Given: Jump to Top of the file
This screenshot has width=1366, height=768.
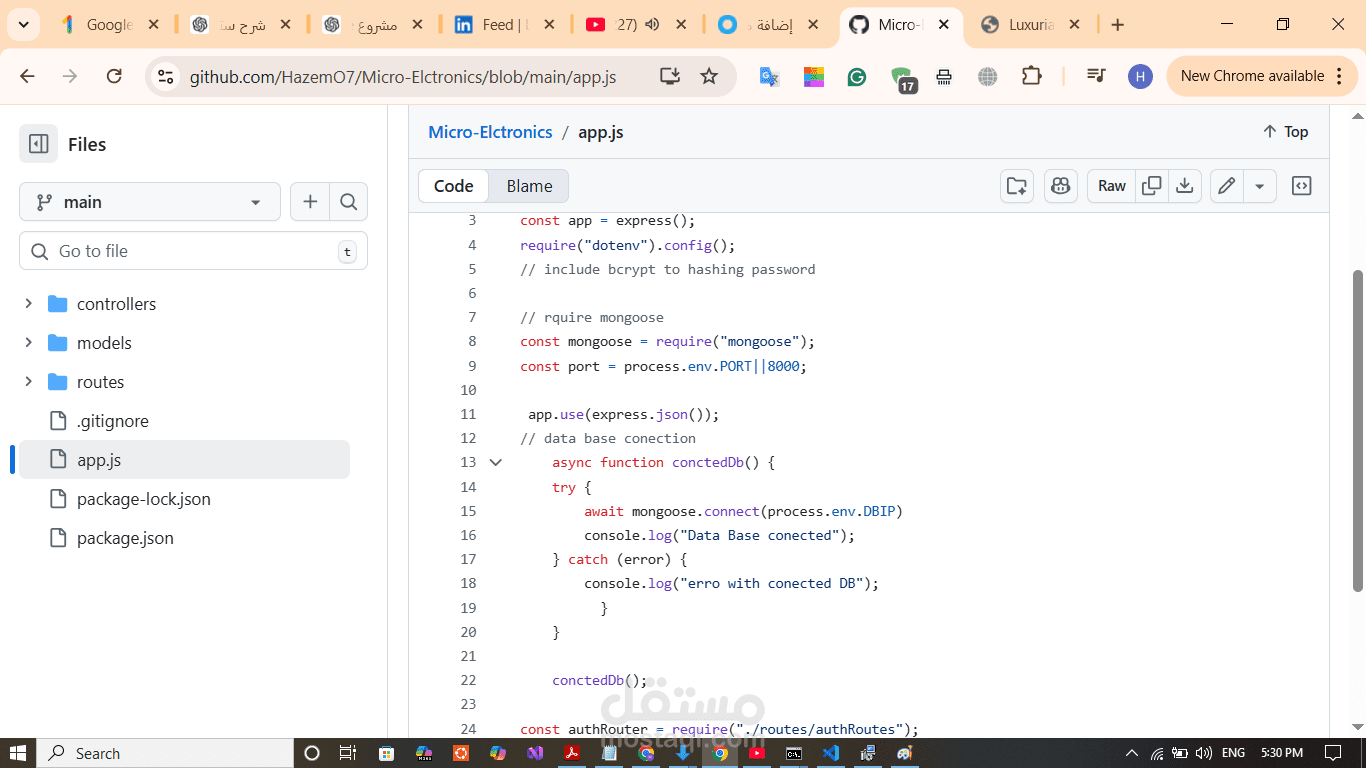Looking at the screenshot, I should pyautogui.click(x=1285, y=132).
